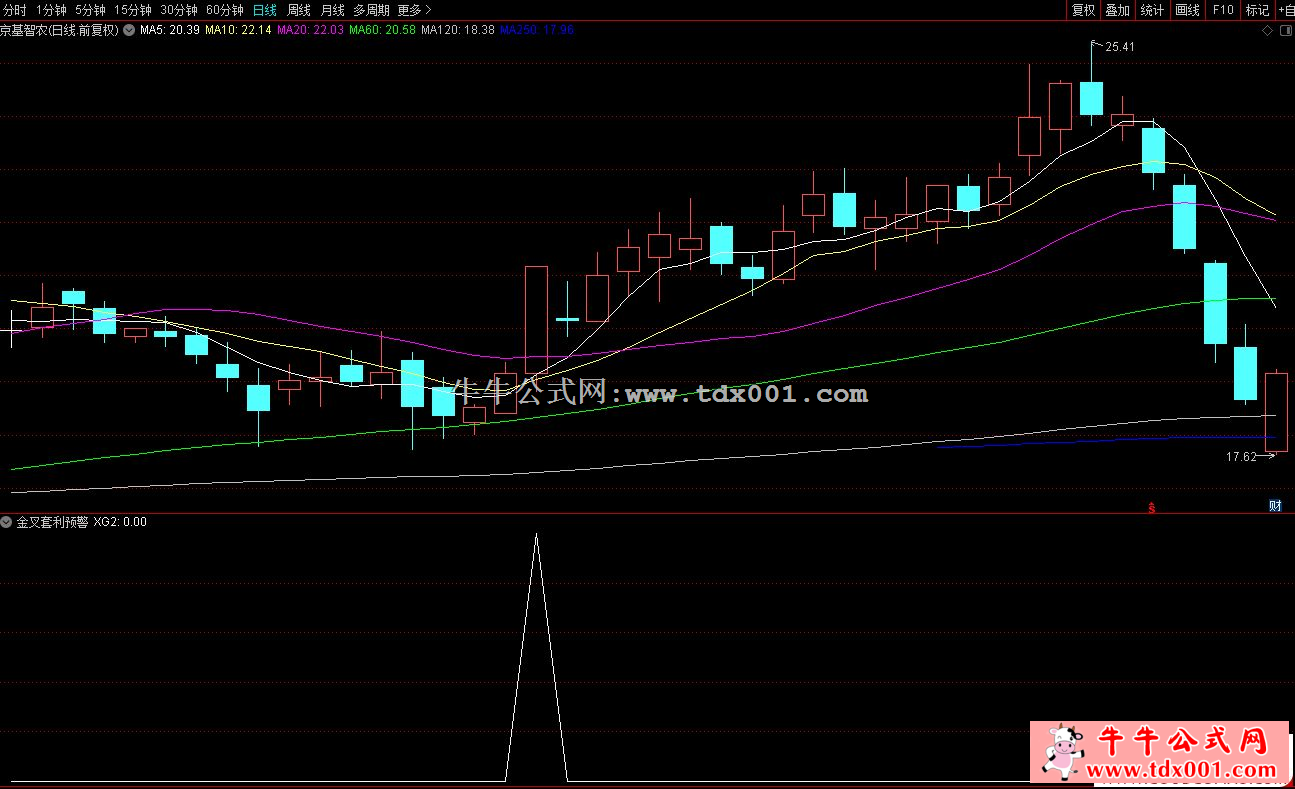Click the 财 marker at chart bottom right
The image size is (1295, 789).
(x=1275, y=505)
